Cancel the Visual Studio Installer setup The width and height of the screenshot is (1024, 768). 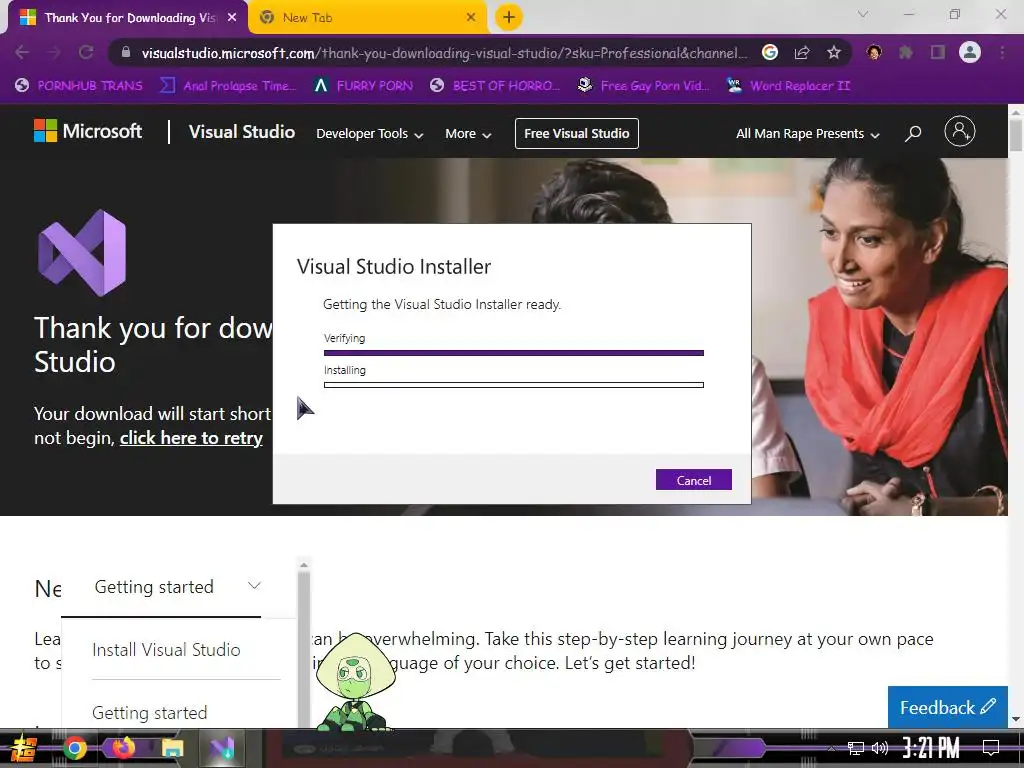tap(694, 480)
